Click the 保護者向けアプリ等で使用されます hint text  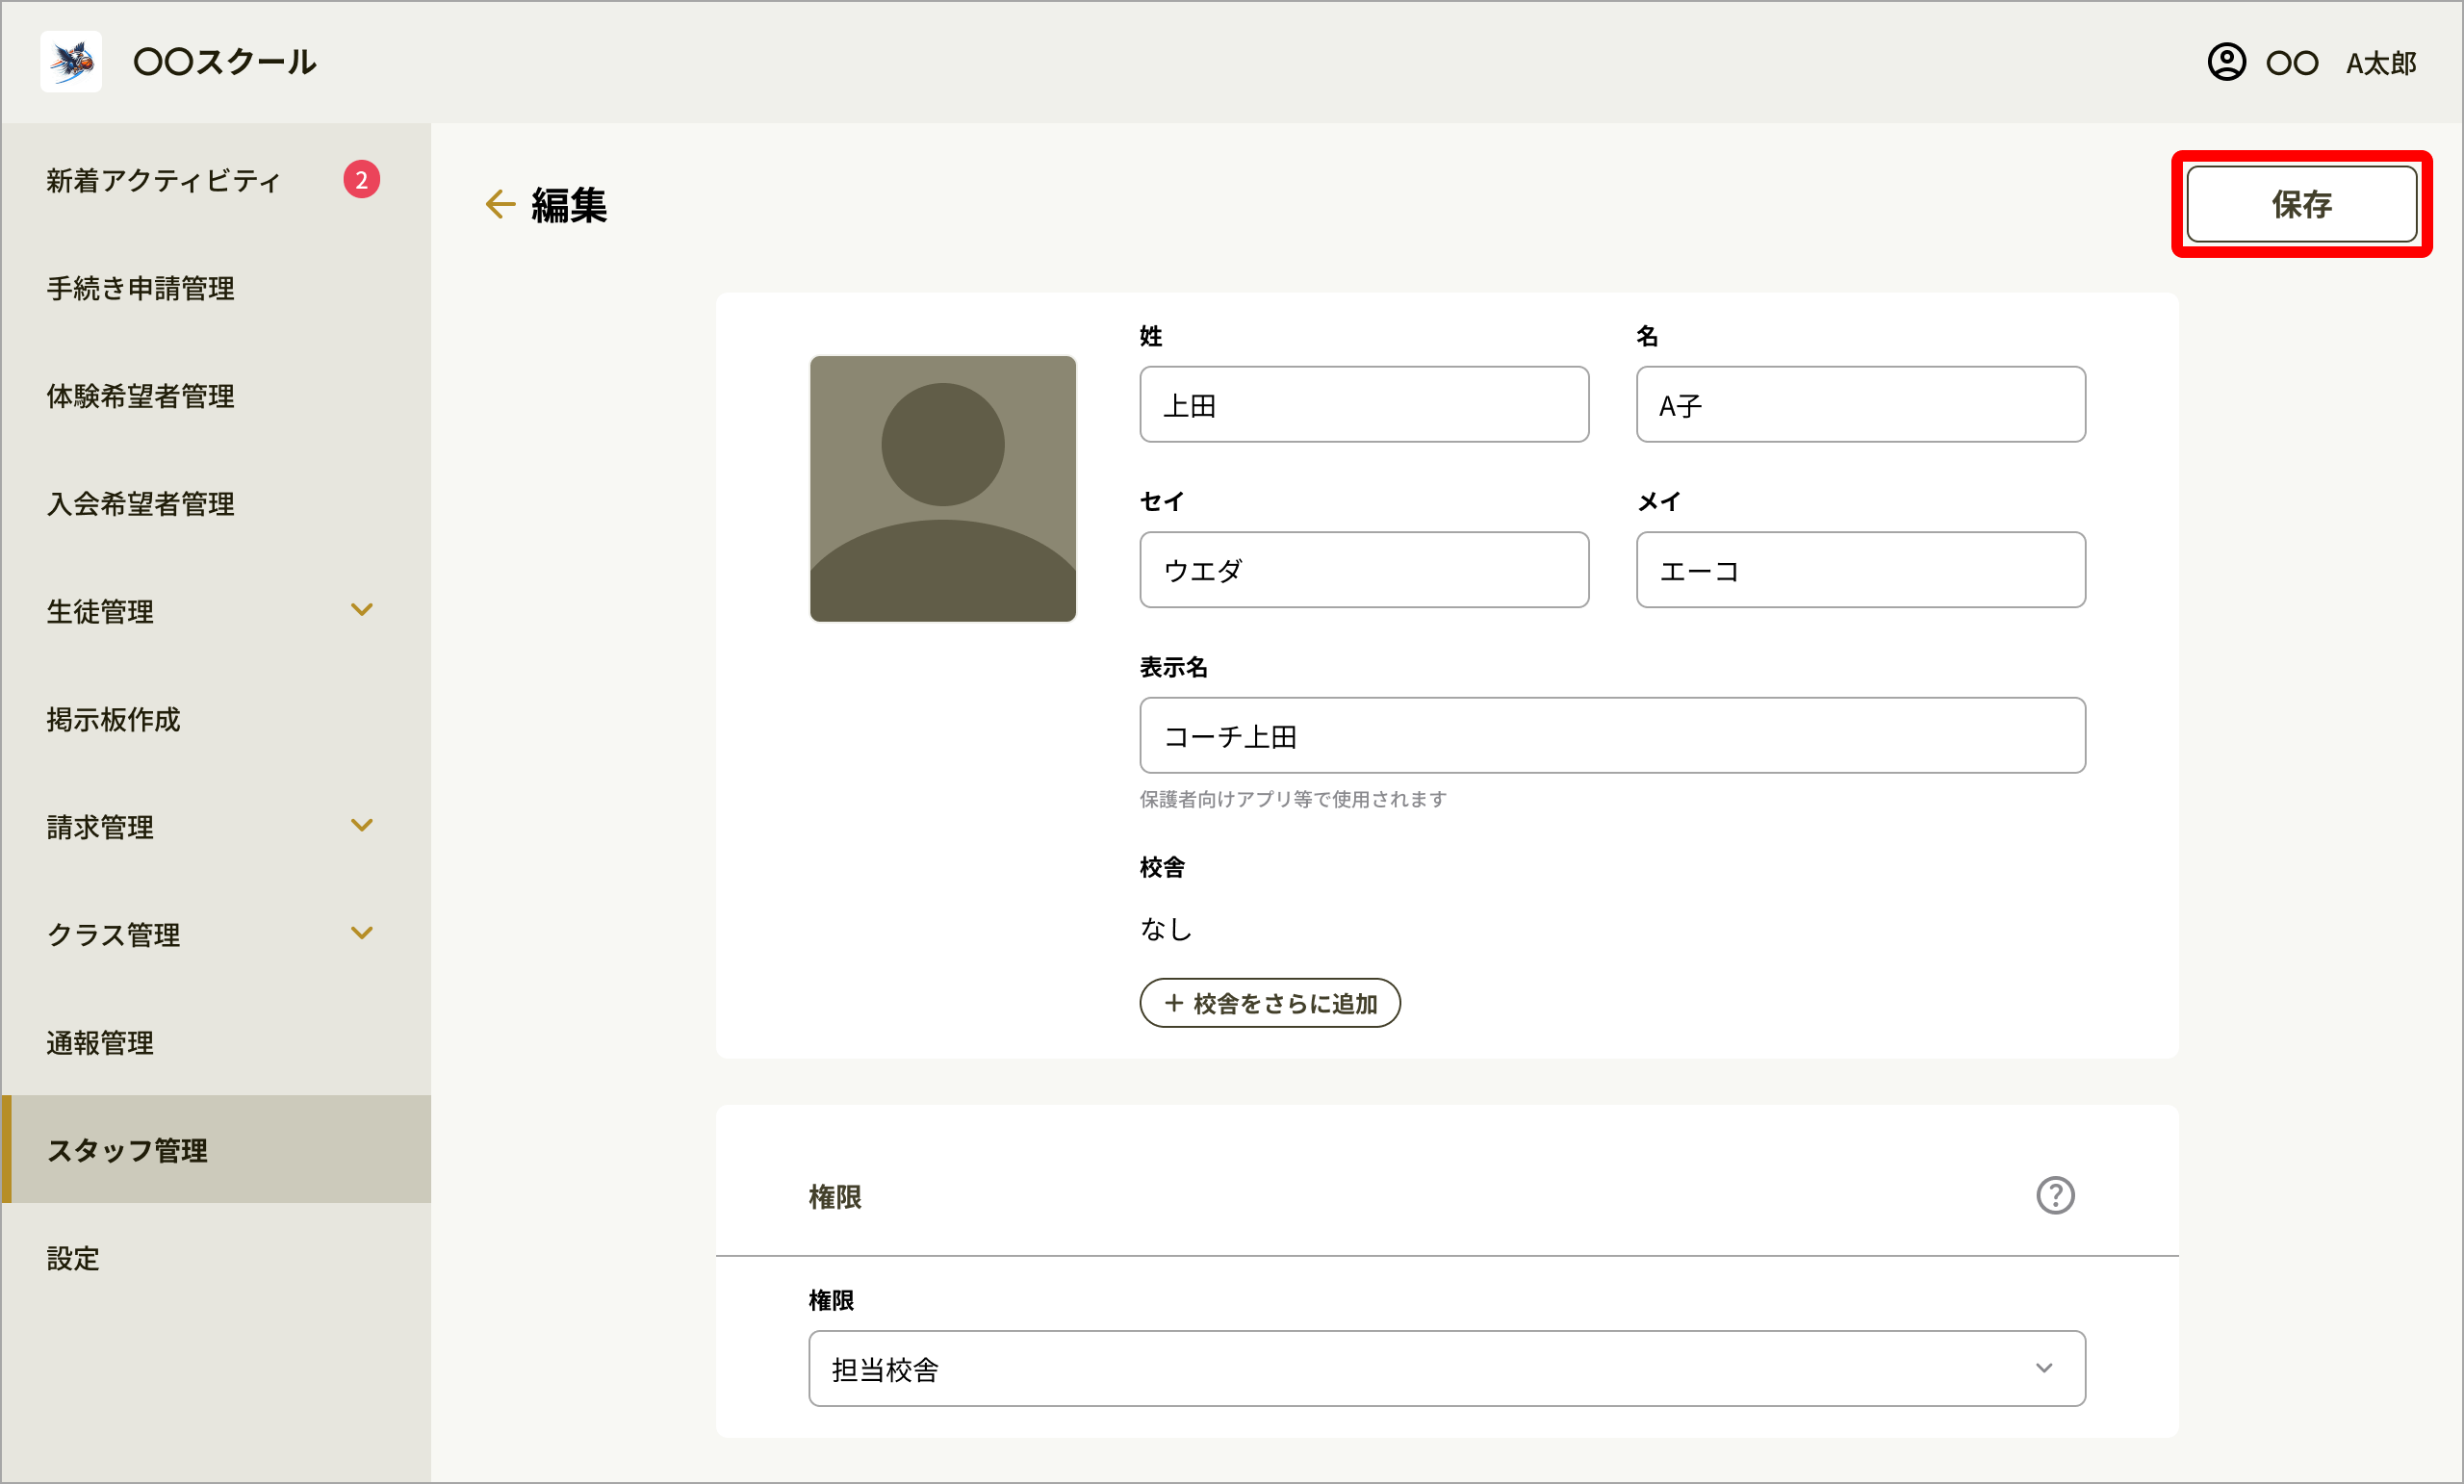tap(1293, 799)
